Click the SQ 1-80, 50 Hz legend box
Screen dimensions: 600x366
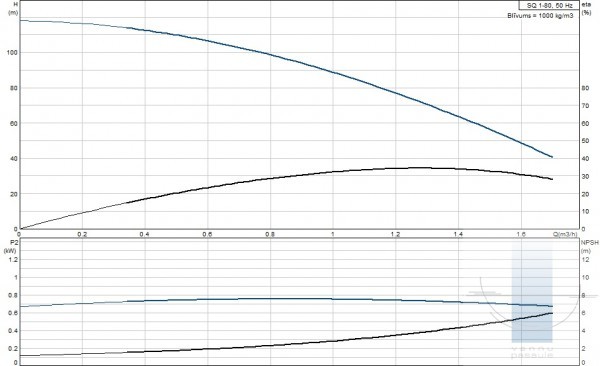click(x=549, y=5)
